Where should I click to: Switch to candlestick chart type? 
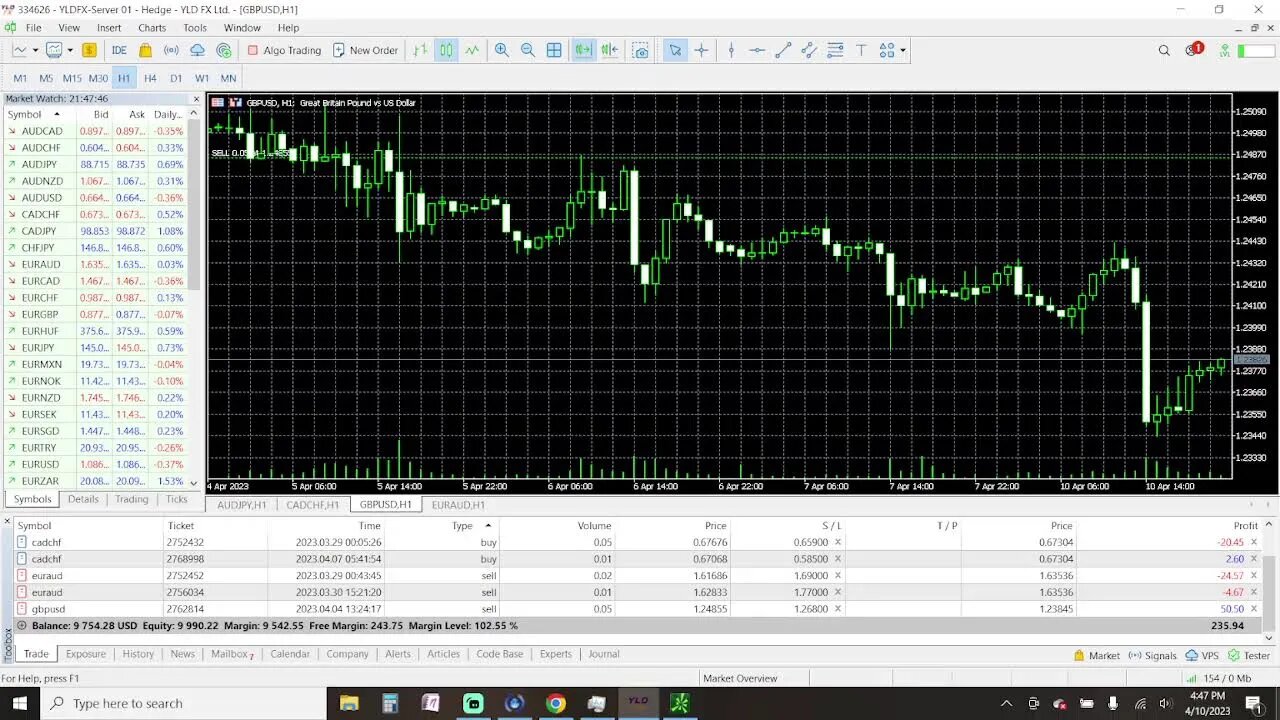446,50
